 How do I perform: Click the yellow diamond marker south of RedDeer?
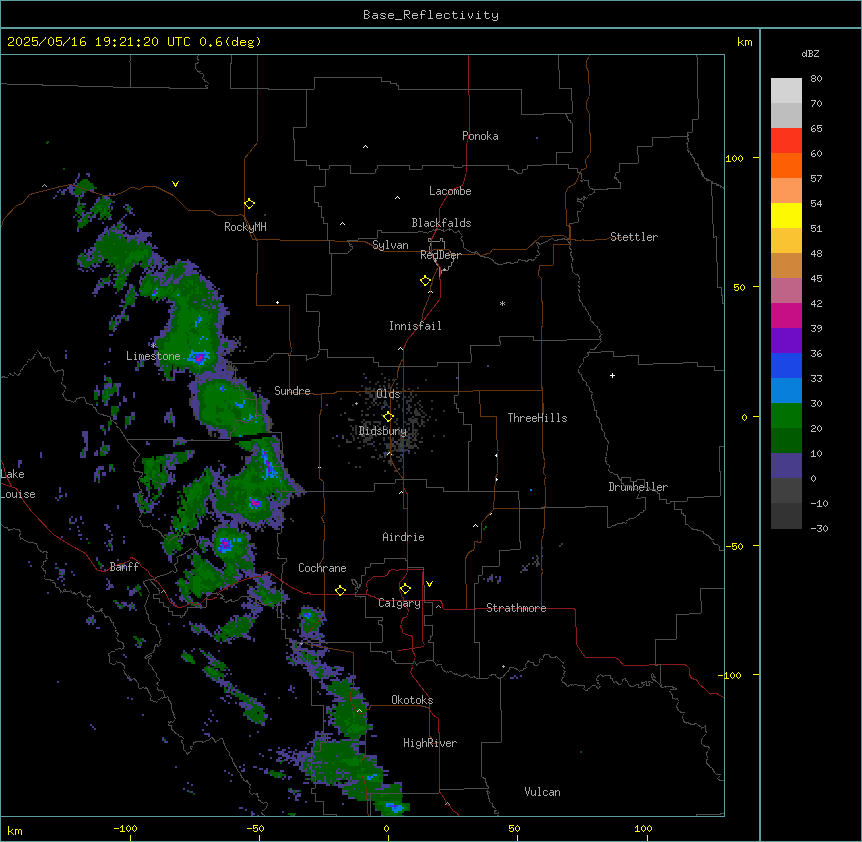coord(425,280)
